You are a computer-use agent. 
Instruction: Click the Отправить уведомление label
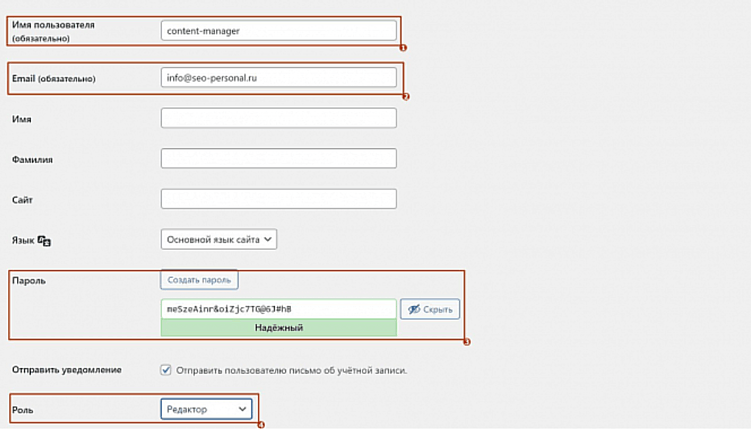click(x=66, y=370)
